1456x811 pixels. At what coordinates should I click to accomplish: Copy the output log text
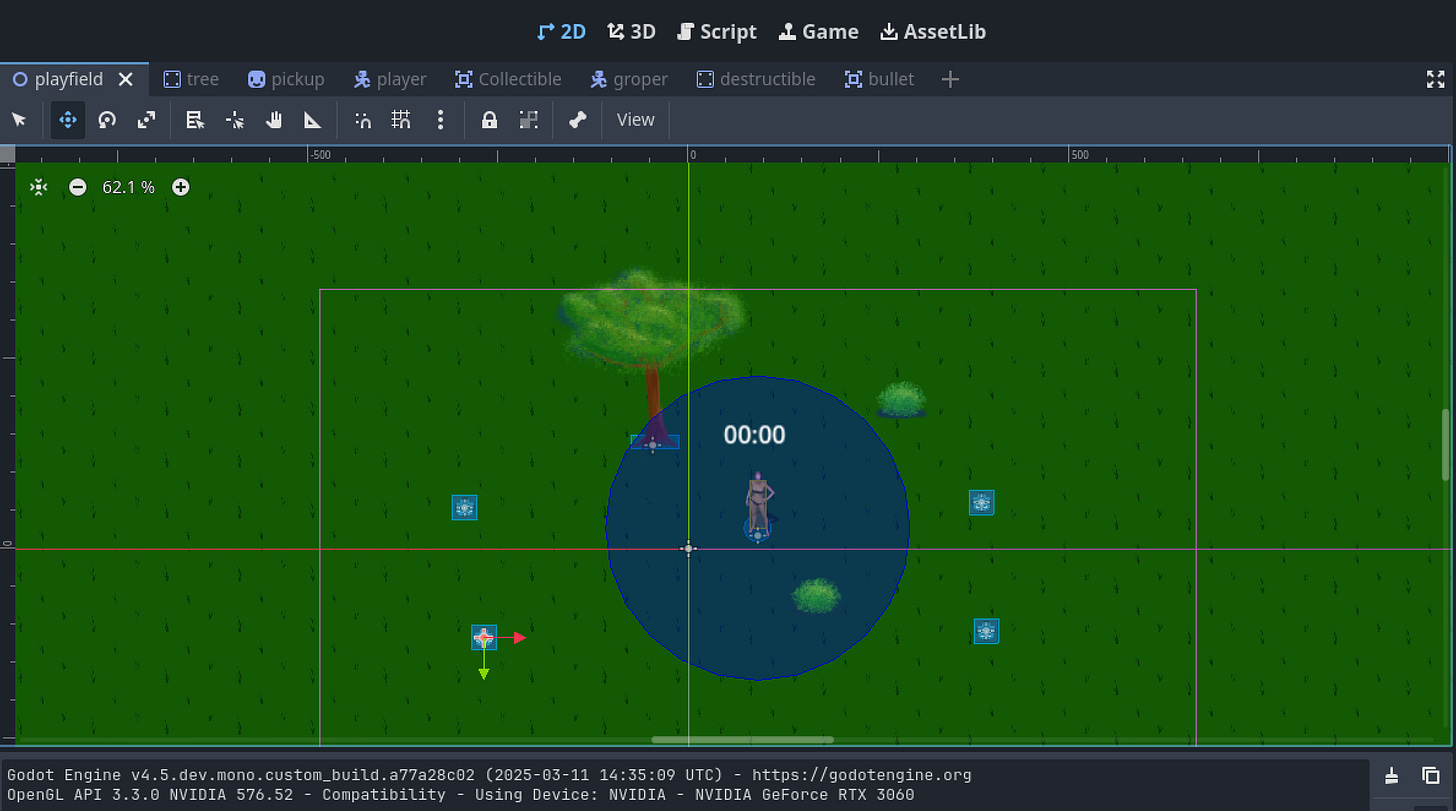[1430, 775]
